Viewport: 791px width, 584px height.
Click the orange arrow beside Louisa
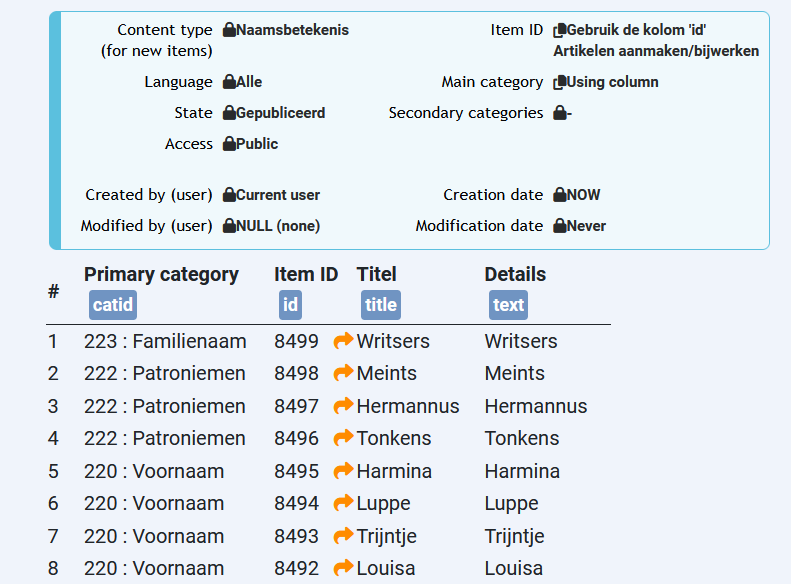[x=343, y=568]
